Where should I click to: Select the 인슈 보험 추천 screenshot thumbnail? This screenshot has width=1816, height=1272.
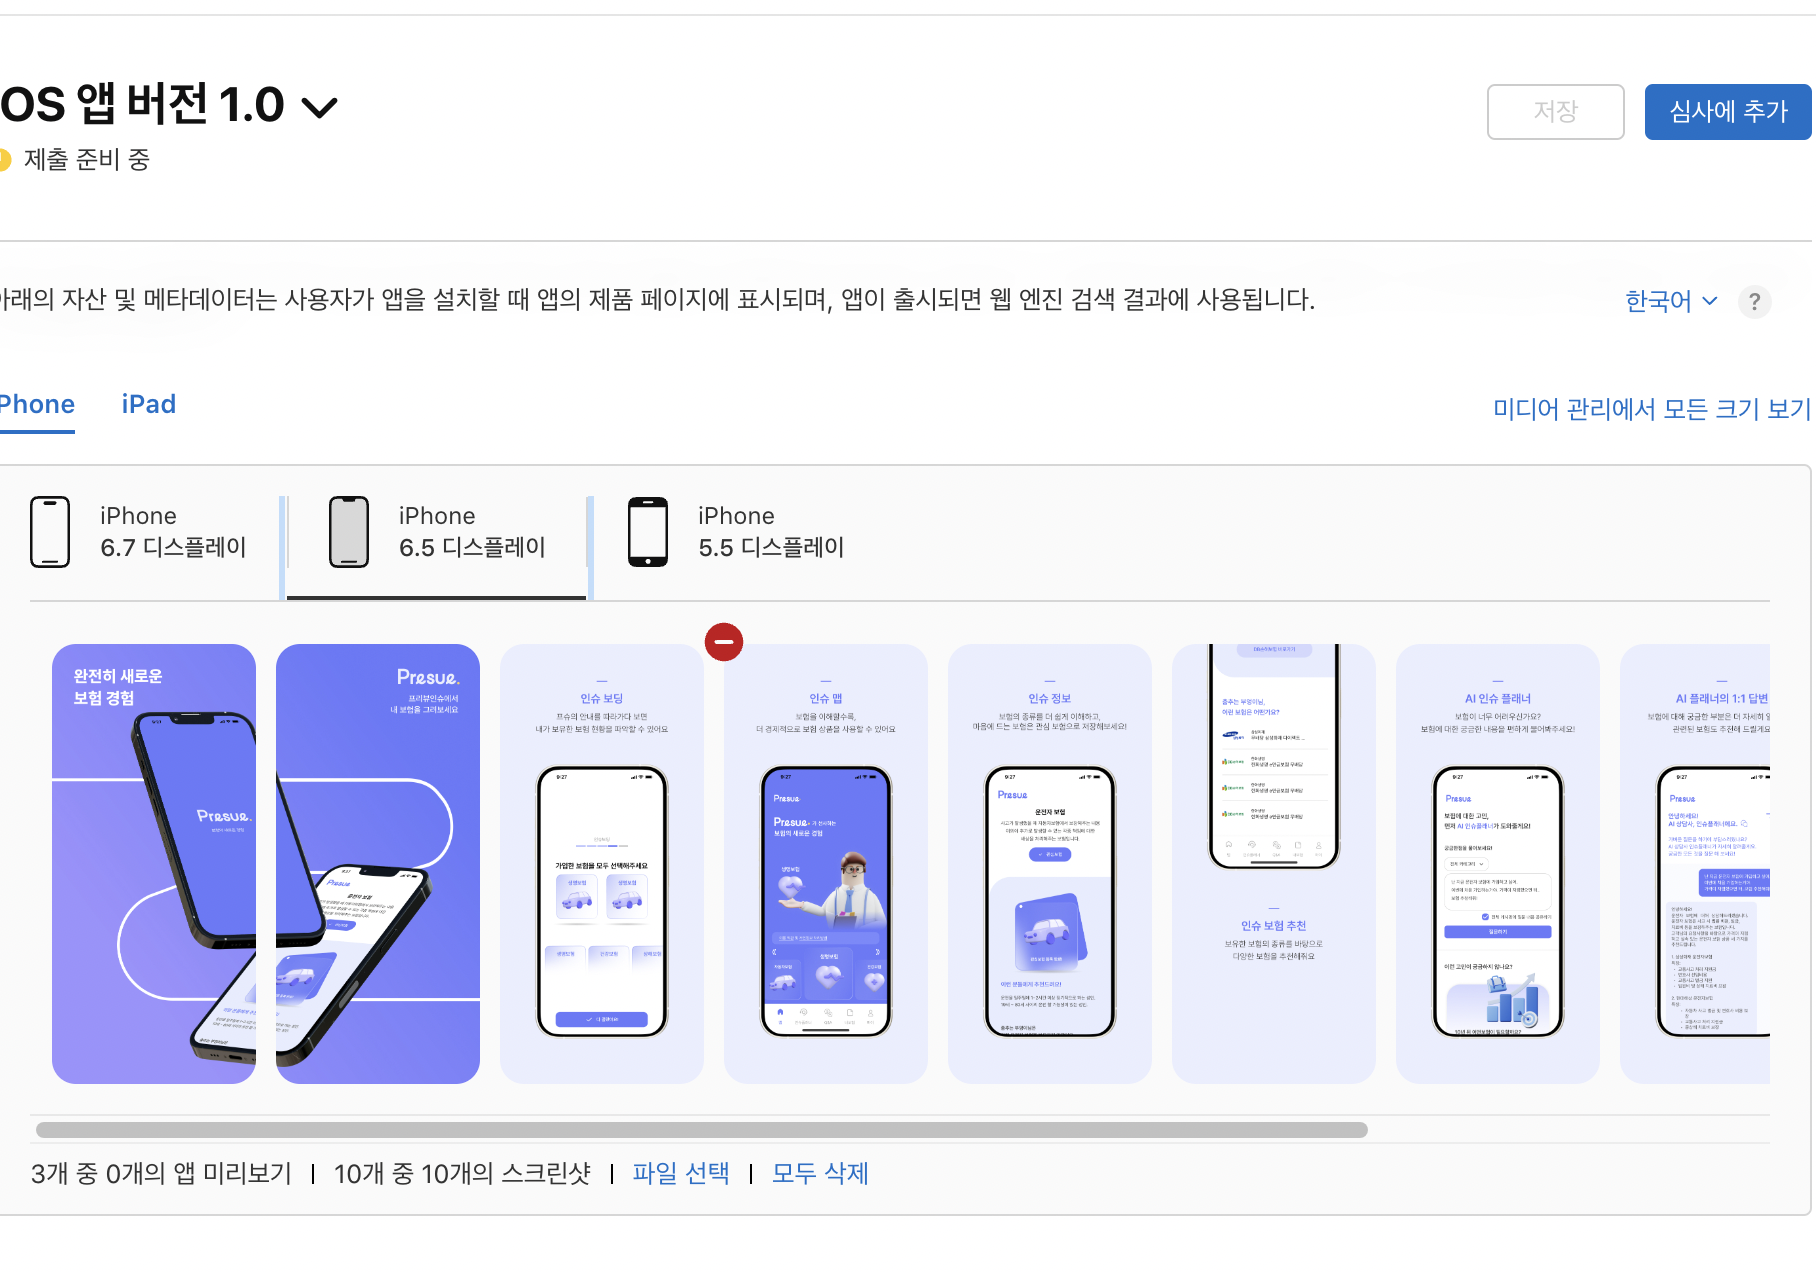click(x=1274, y=864)
